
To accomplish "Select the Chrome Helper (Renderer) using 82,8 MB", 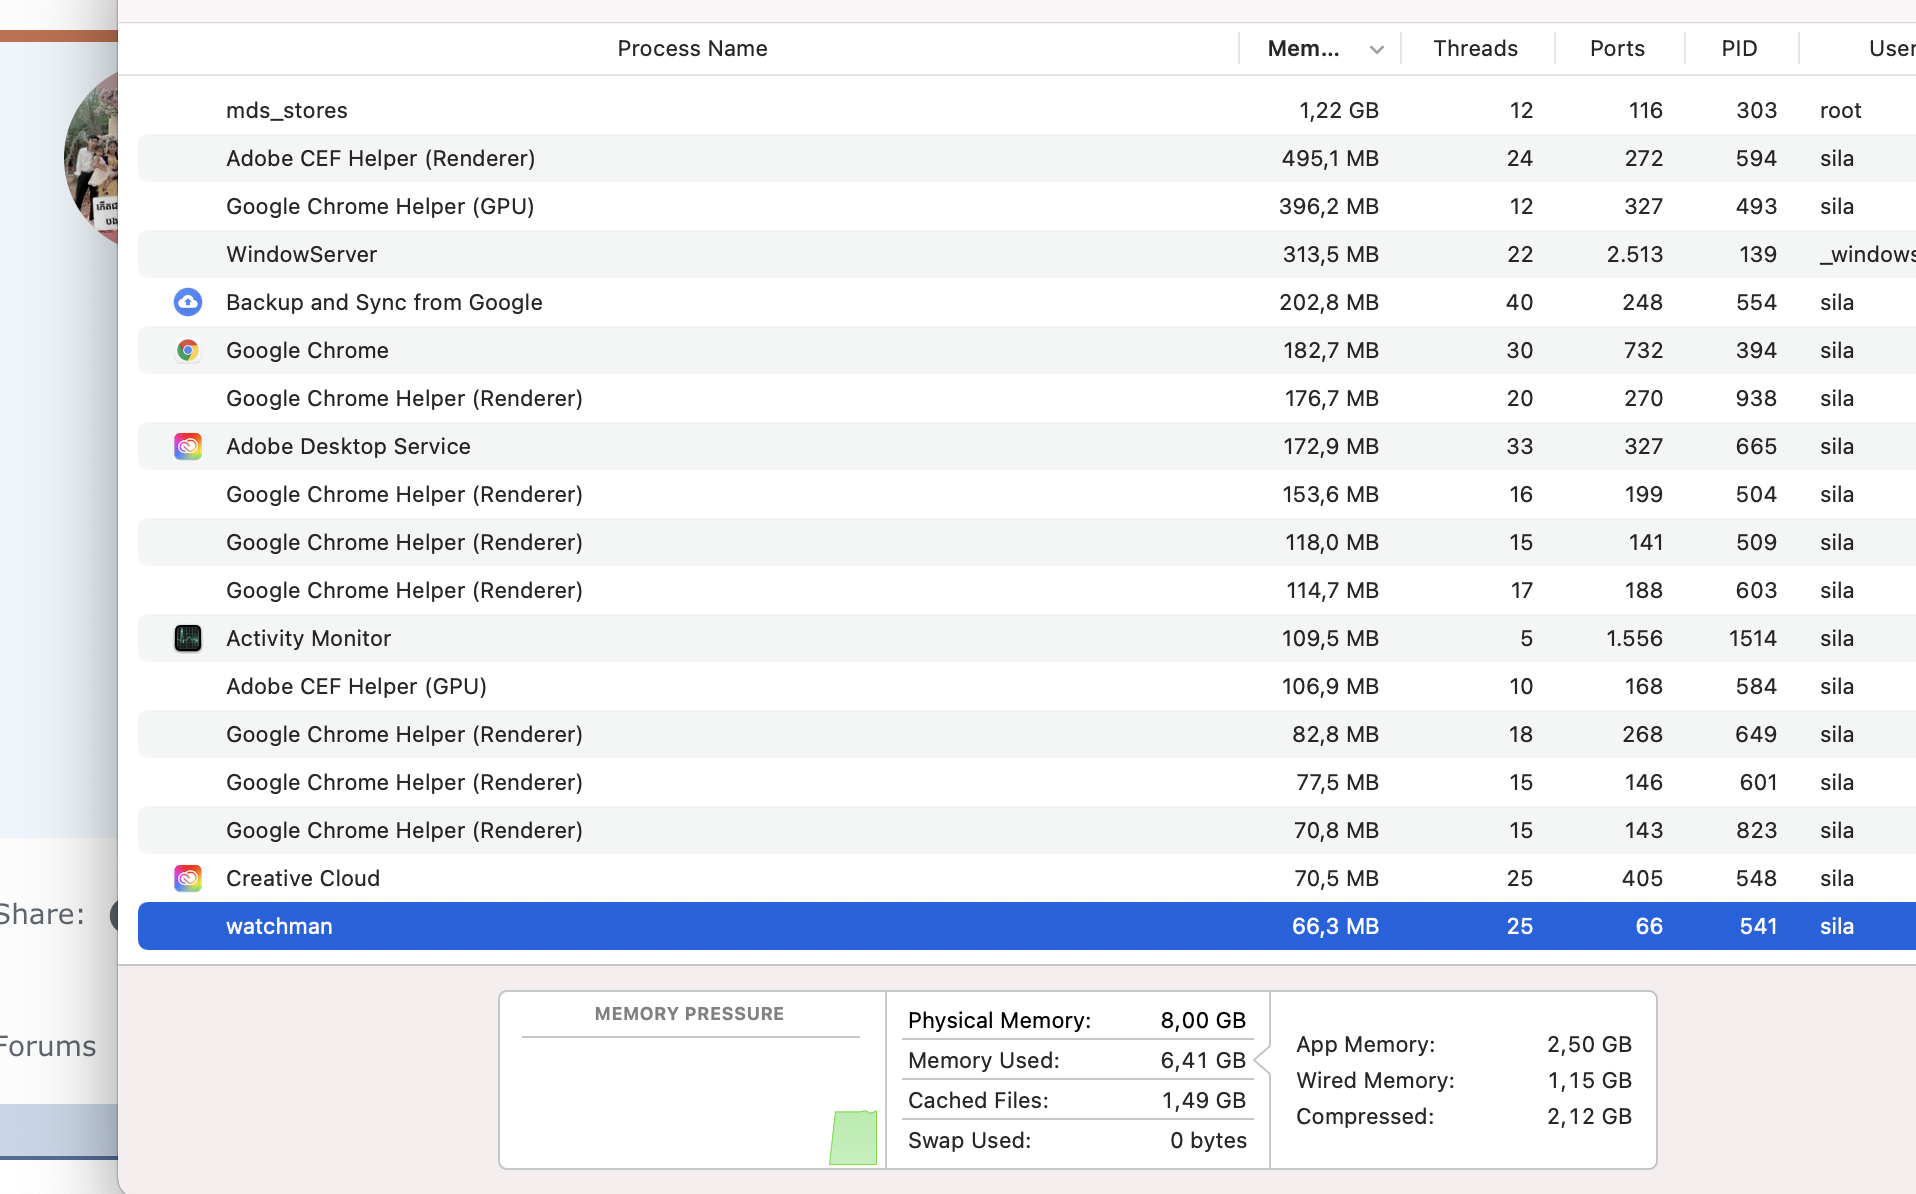I will click(x=1027, y=734).
